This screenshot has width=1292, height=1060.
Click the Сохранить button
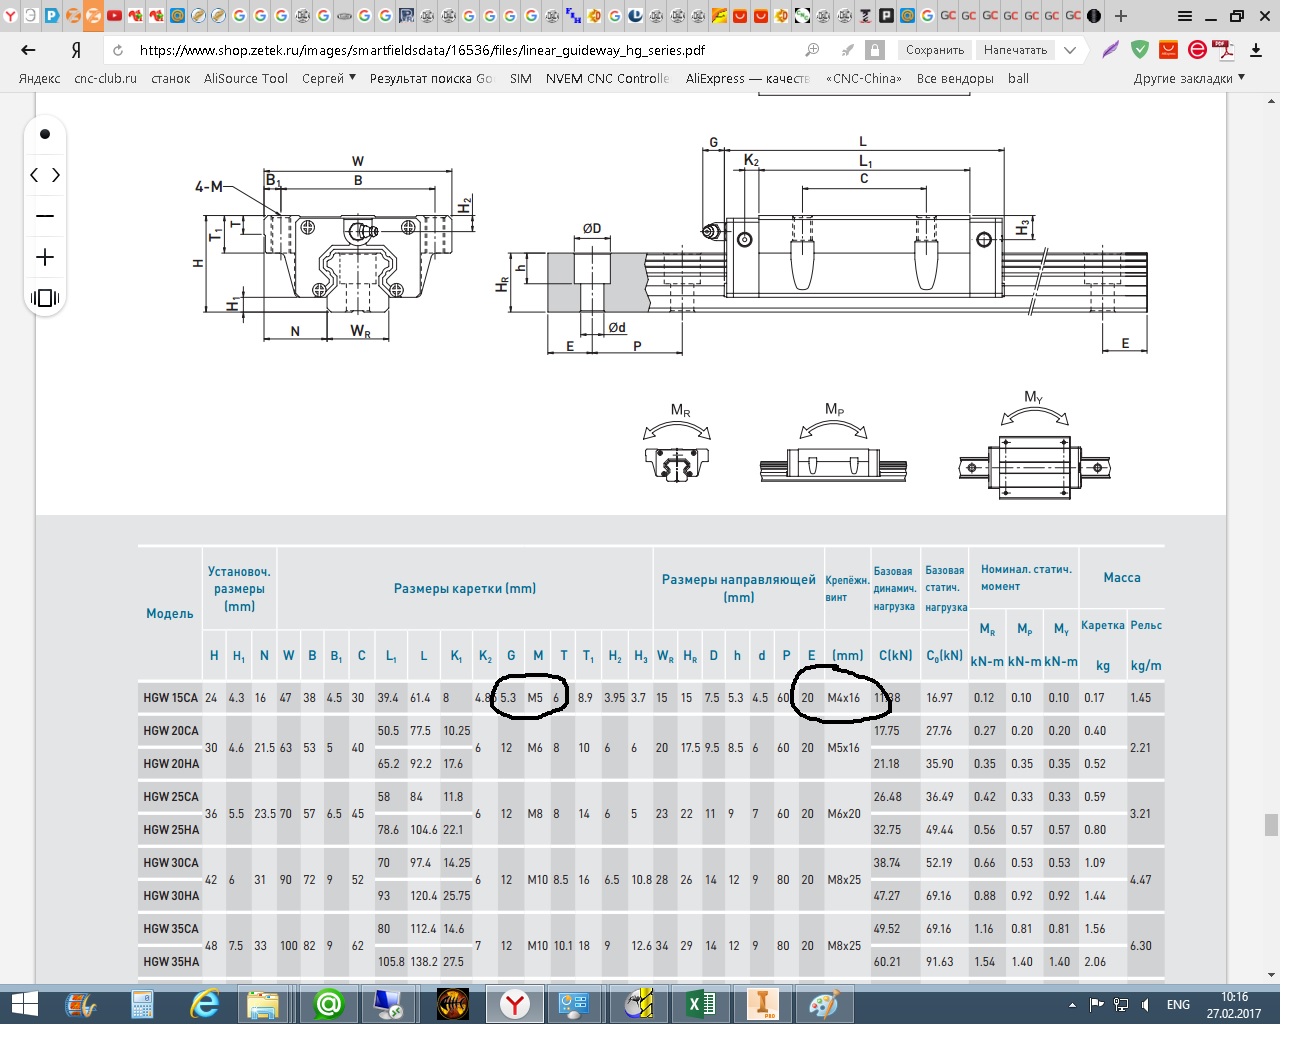point(935,50)
